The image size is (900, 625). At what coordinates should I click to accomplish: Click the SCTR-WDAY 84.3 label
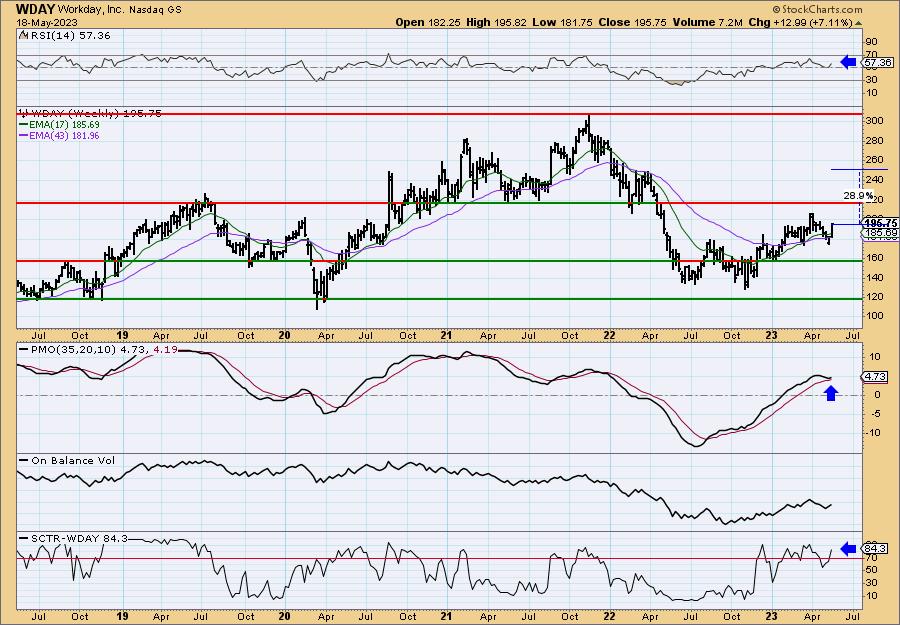tap(79, 538)
